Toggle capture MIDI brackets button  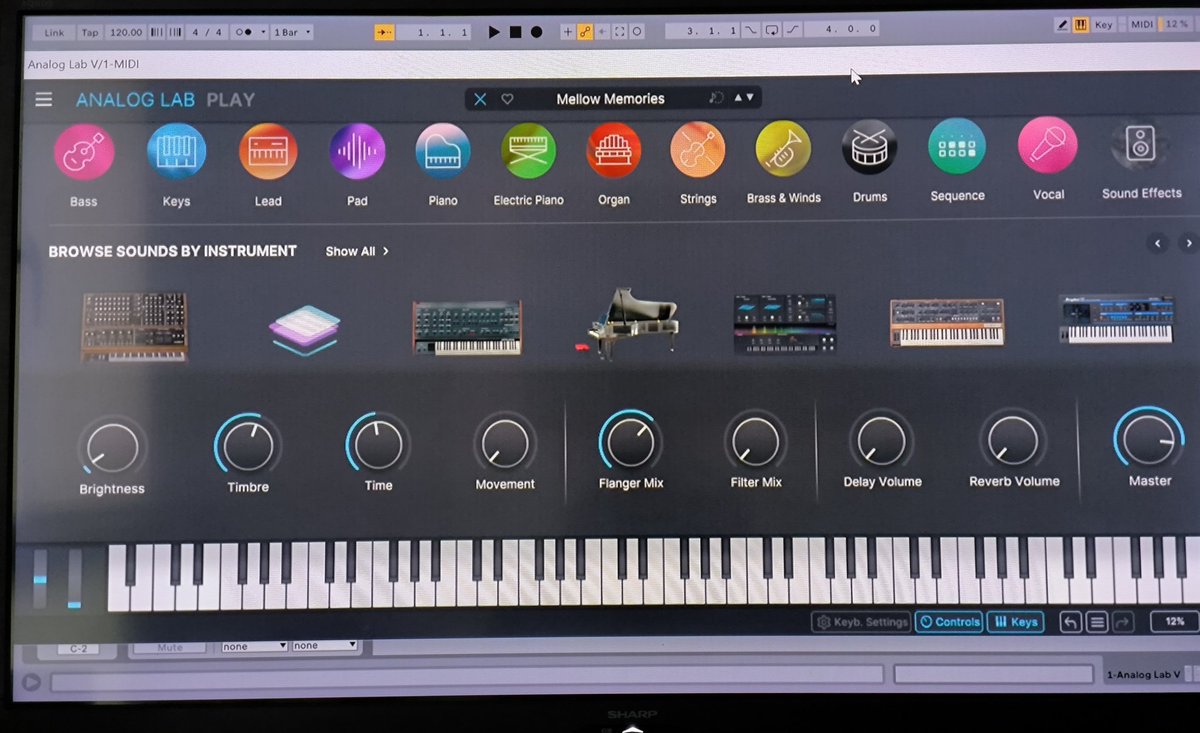click(x=619, y=32)
